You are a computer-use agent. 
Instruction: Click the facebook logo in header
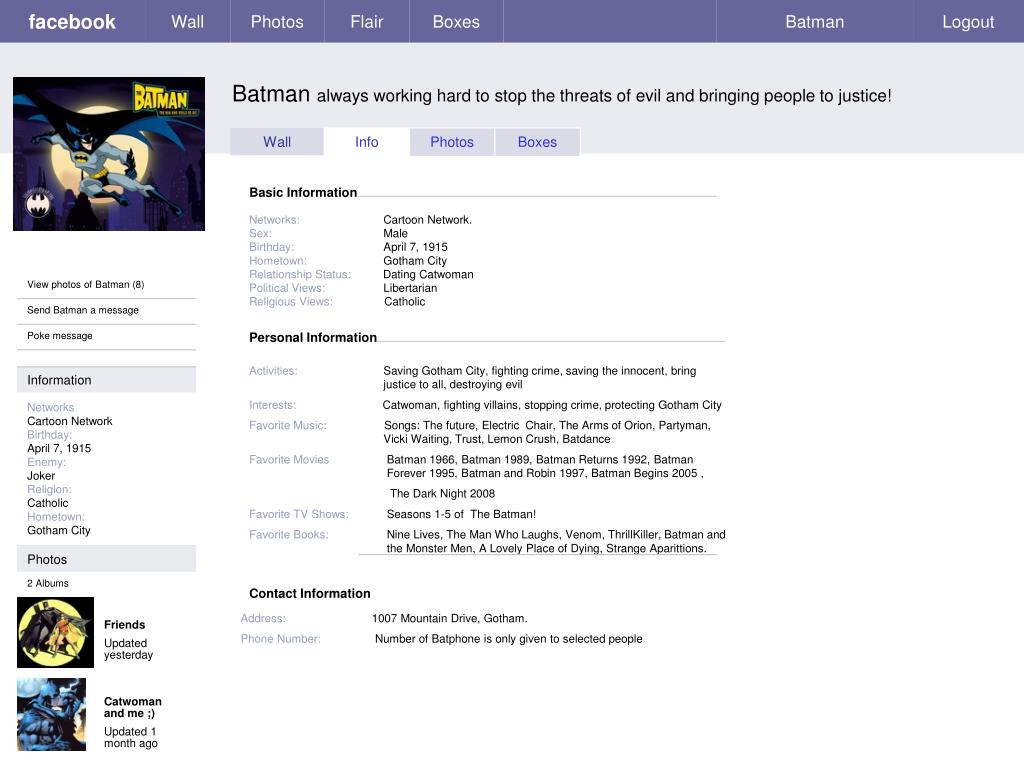(x=72, y=22)
